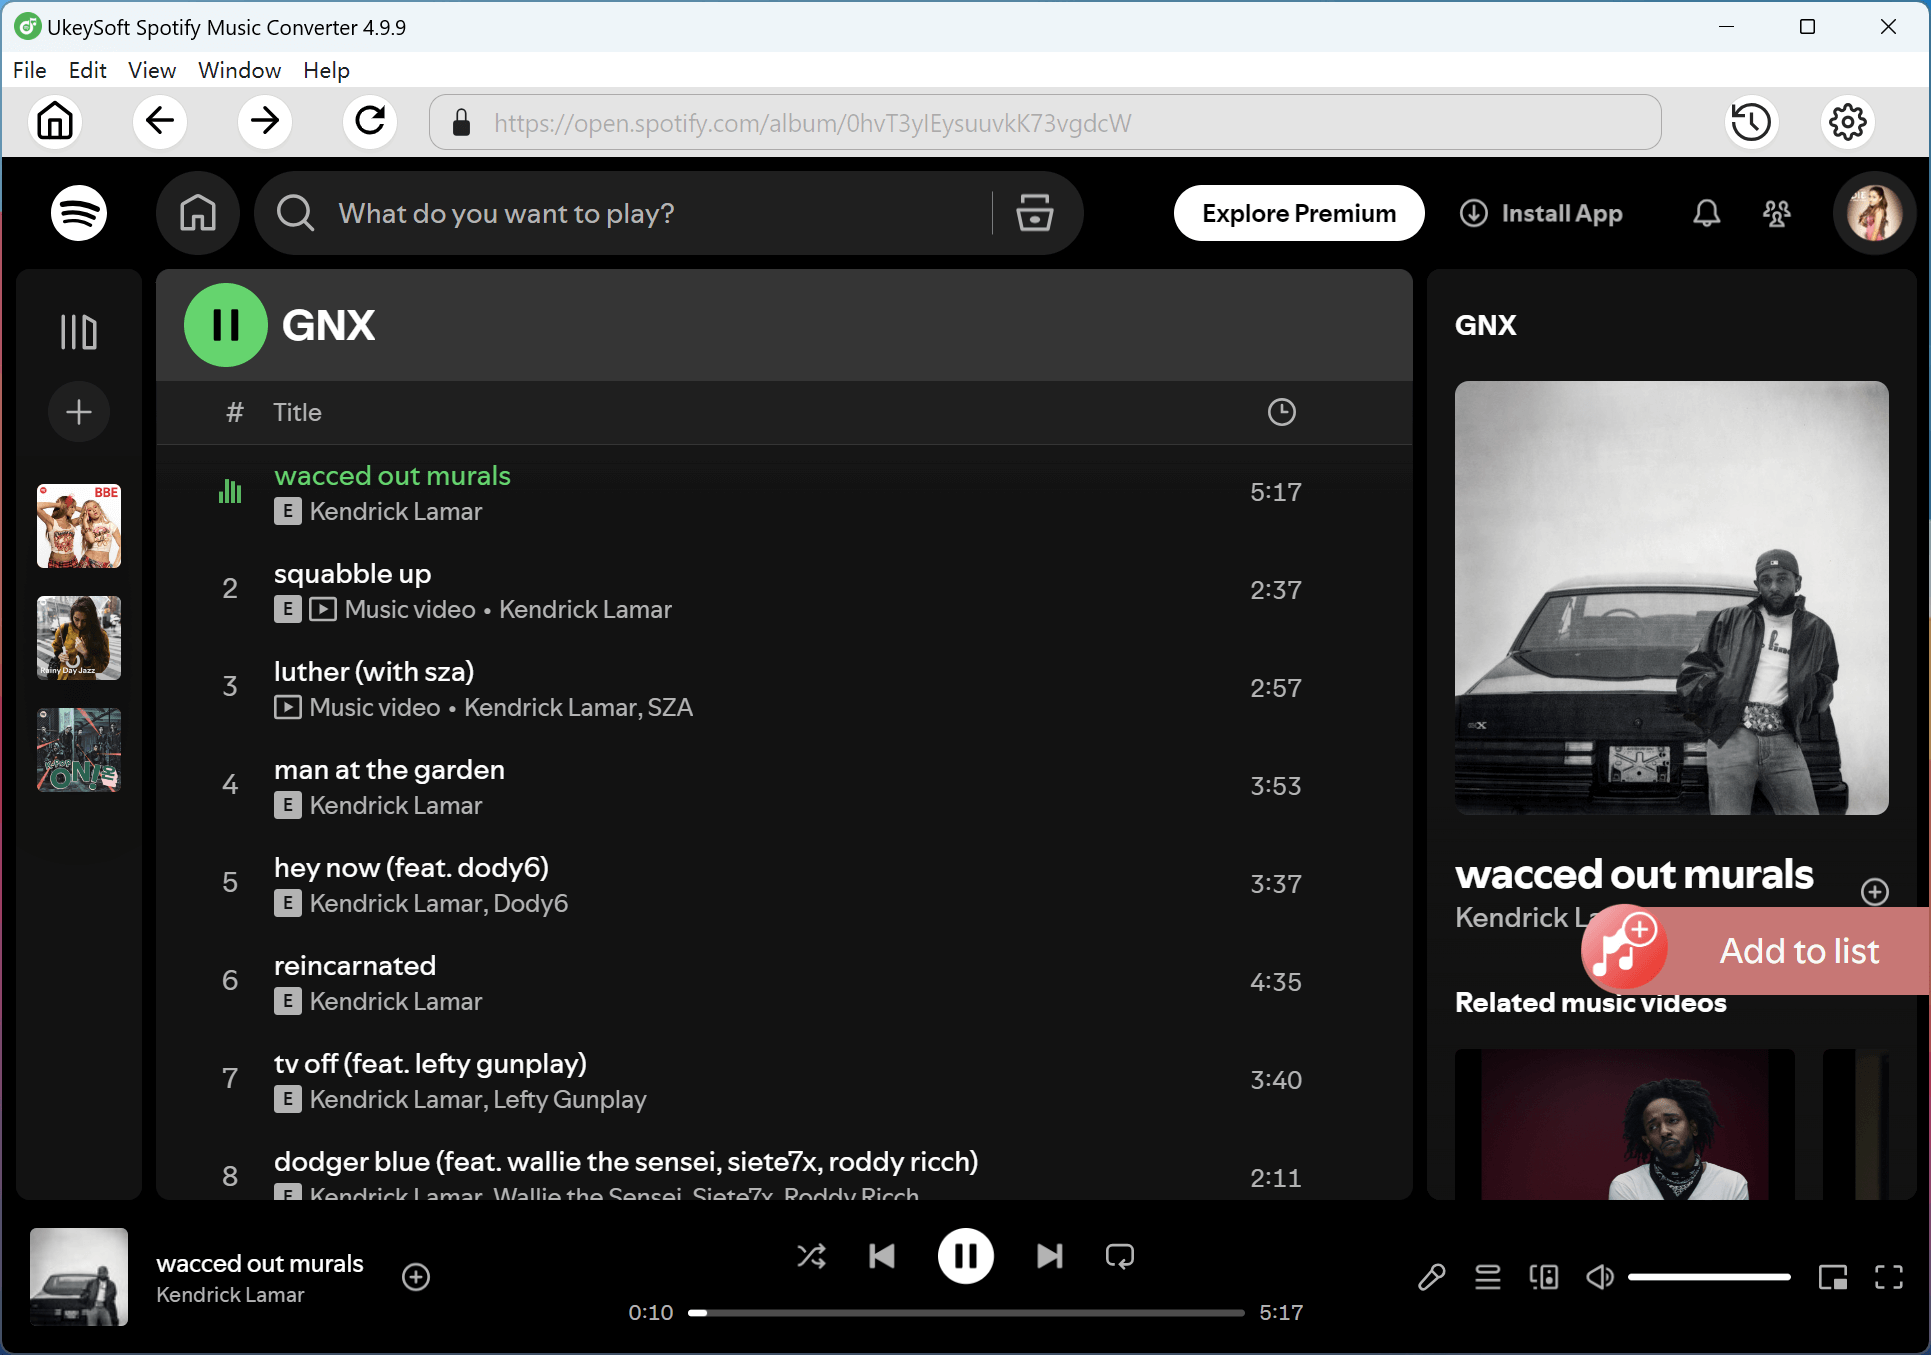
Task: Enable shuffle playback
Action: [811, 1256]
